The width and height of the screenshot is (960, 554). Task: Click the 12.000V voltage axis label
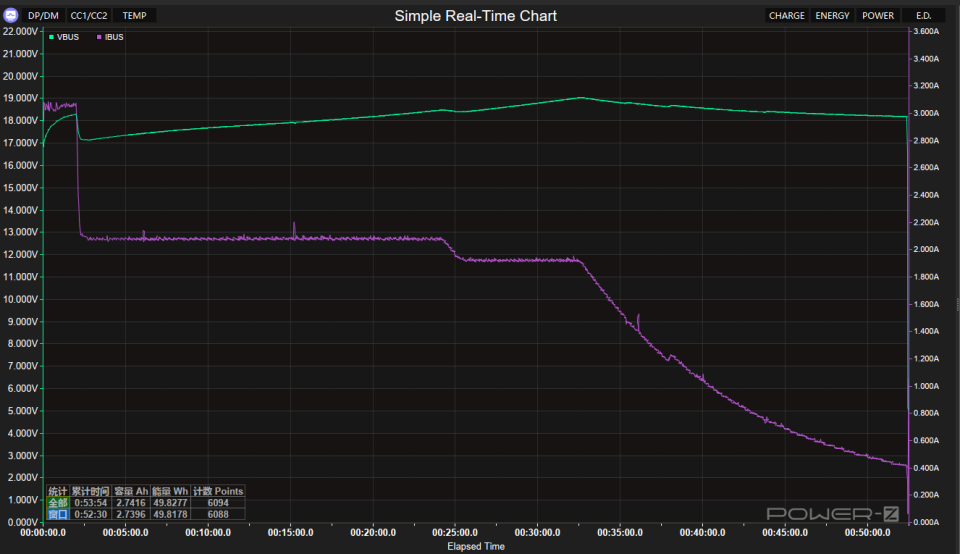pyautogui.click(x=20, y=254)
